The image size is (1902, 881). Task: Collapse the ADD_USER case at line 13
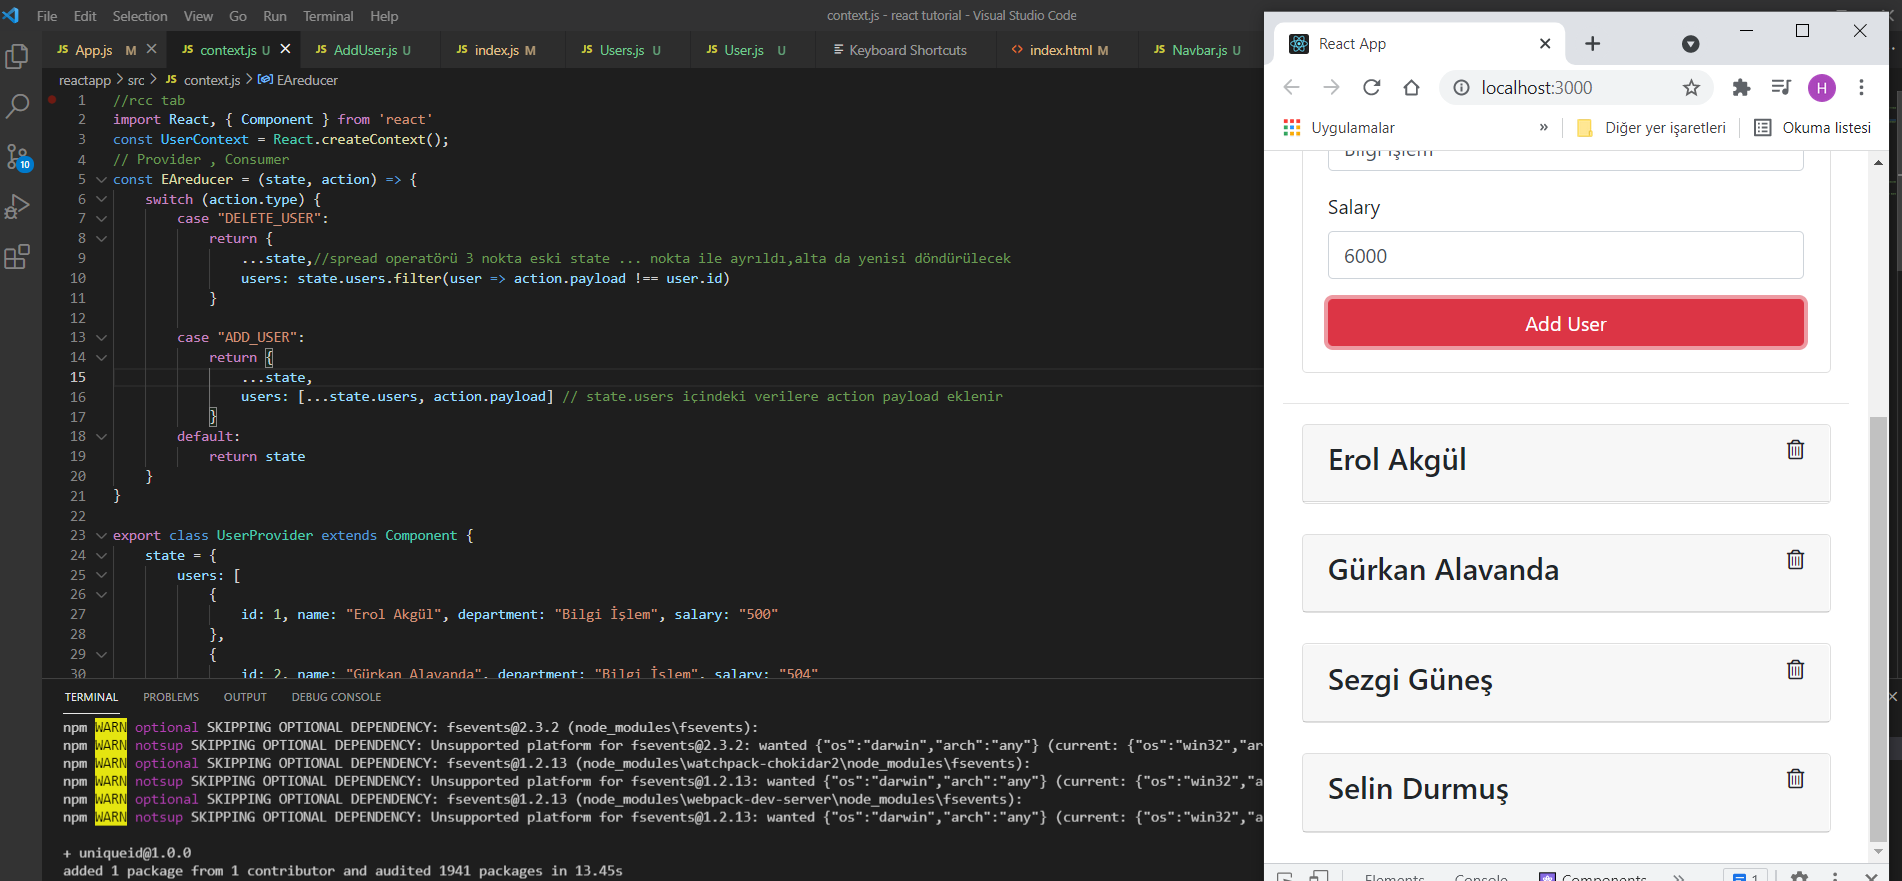[101, 338]
